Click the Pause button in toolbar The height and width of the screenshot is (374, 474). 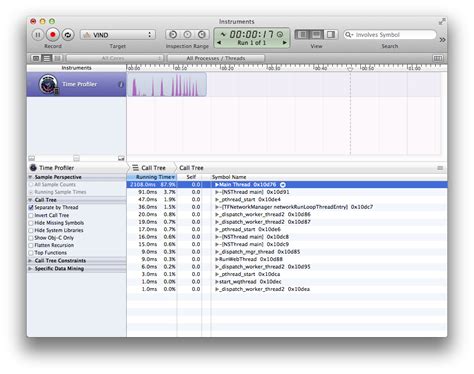(x=38, y=35)
